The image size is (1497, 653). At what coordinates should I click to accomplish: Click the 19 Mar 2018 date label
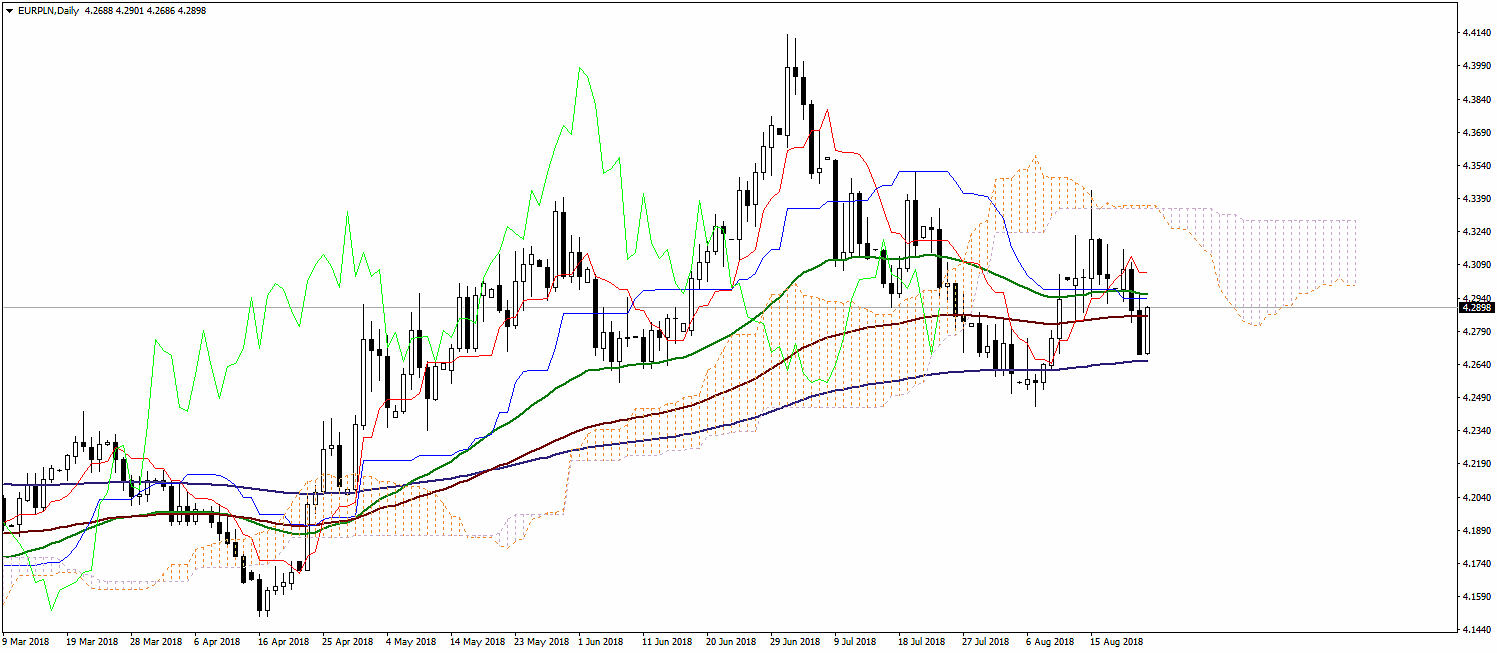[x=92, y=641]
